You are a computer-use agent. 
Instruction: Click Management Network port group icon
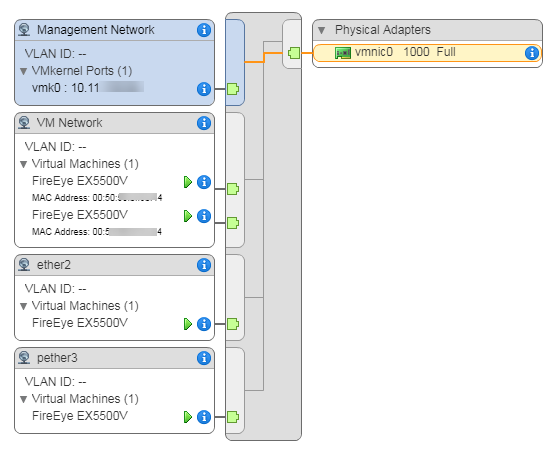pyautogui.click(x=24, y=30)
